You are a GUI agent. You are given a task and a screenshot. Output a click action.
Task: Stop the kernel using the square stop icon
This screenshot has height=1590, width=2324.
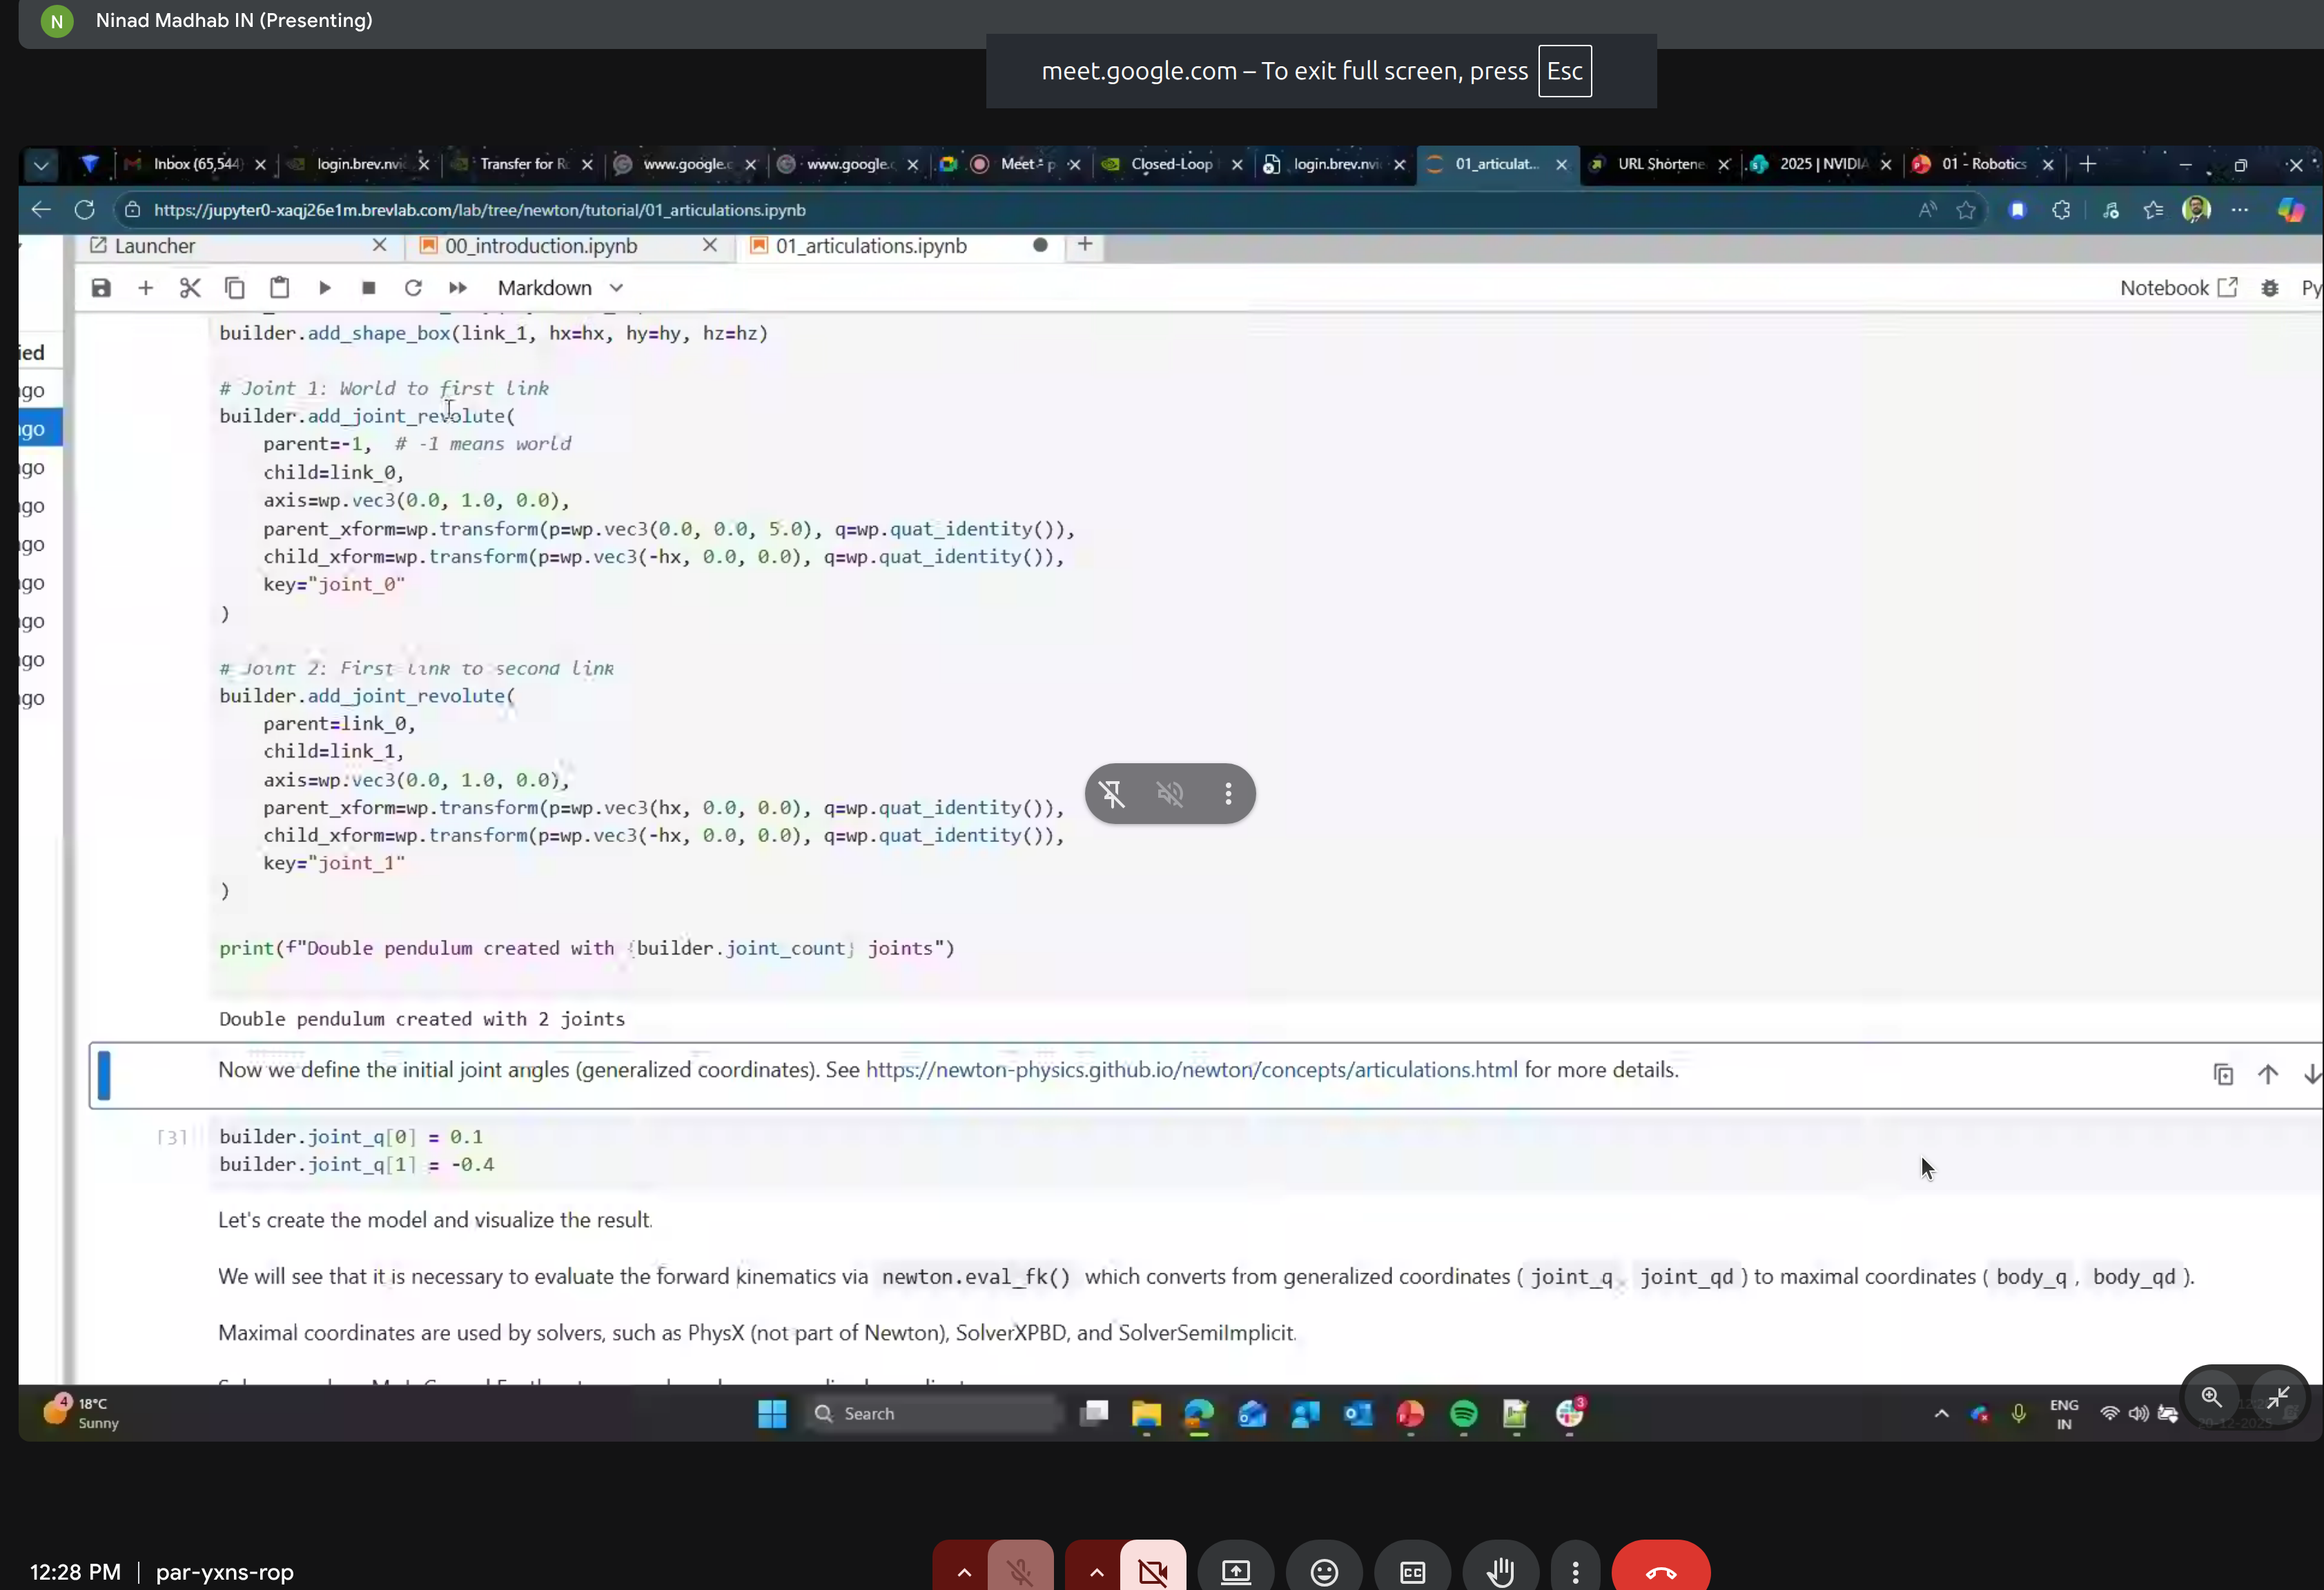368,288
